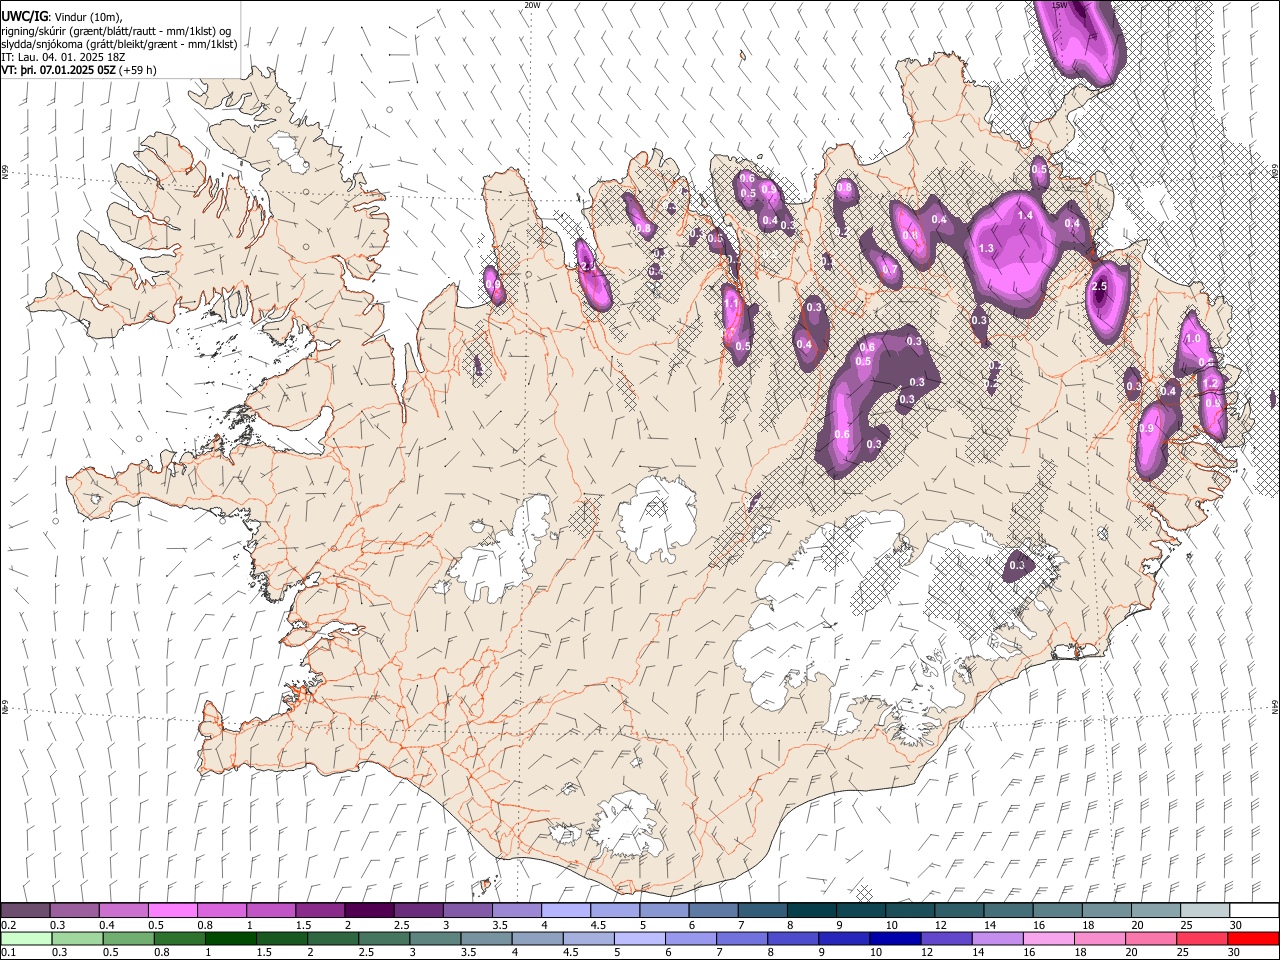
Task: Click the pale green 0.1 swatch in green legend
Action: 27,938
